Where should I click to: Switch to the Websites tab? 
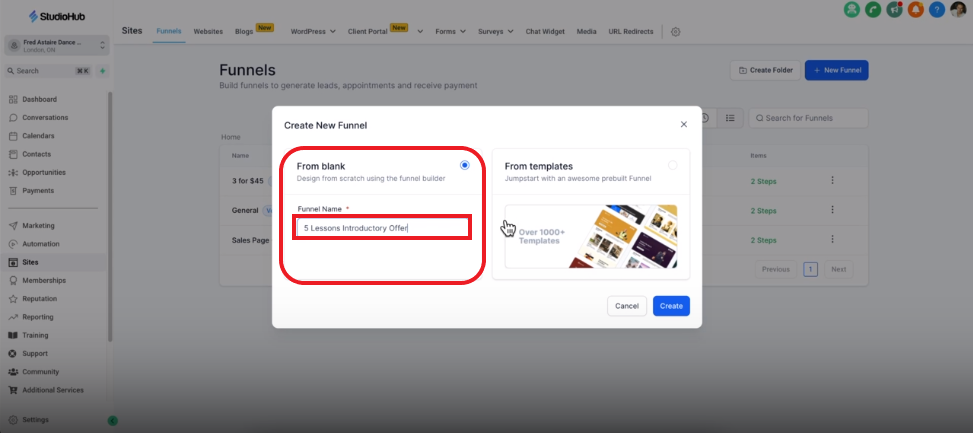click(x=208, y=31)
